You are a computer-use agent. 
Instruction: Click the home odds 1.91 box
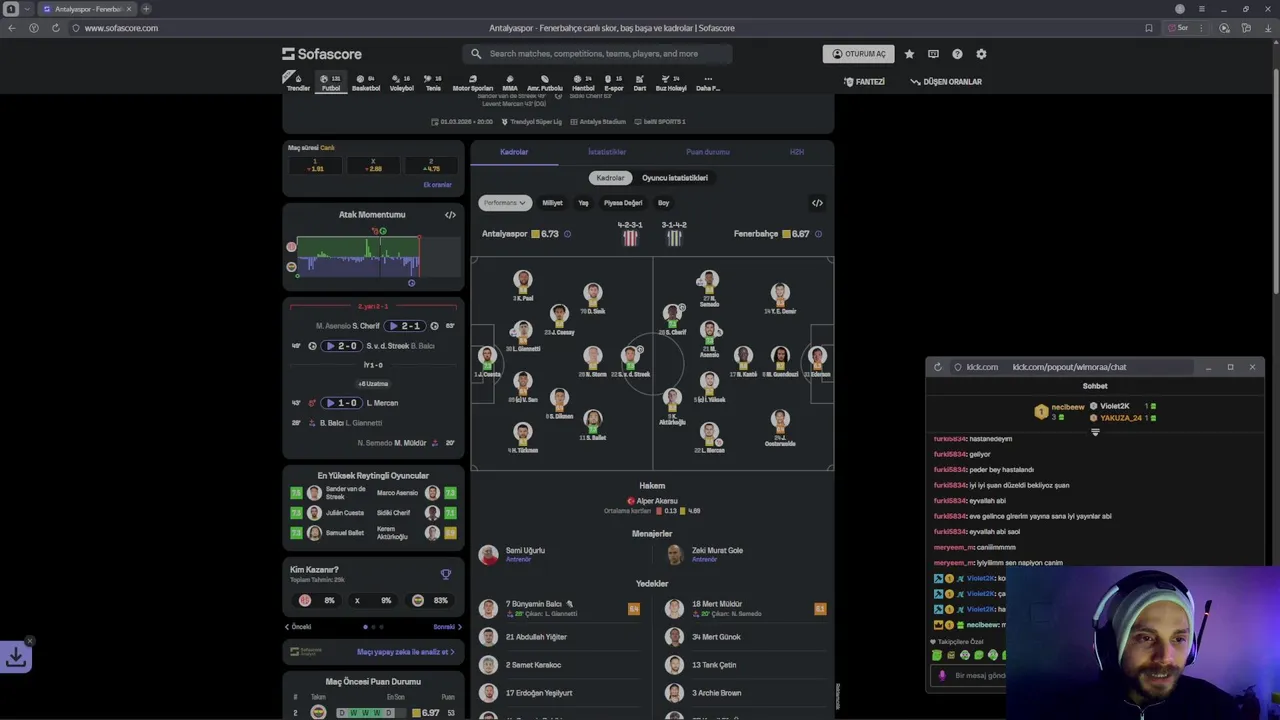[315, 165]
